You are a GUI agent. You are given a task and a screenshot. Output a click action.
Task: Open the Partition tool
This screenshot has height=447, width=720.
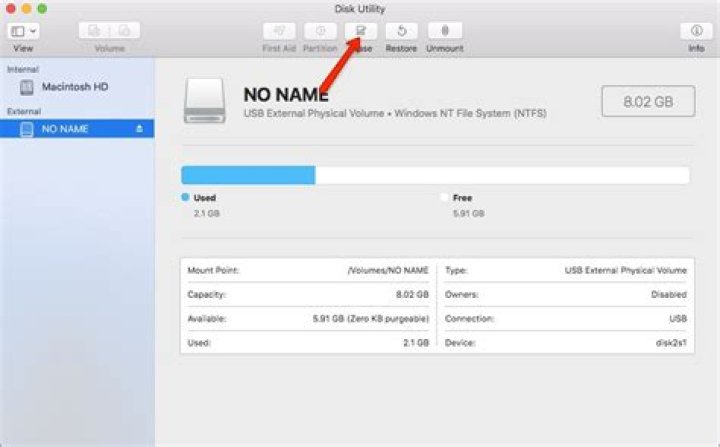pyautogui.click(x=320, y=31)
